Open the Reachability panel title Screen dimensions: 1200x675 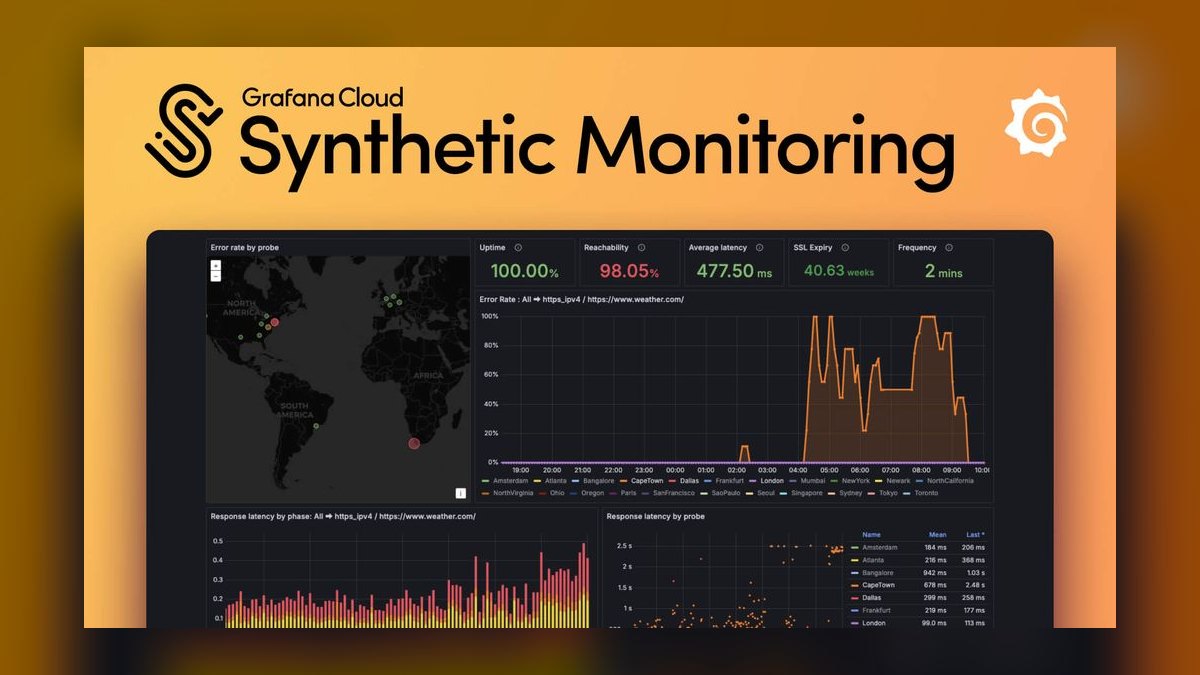(x=606, y=247)
